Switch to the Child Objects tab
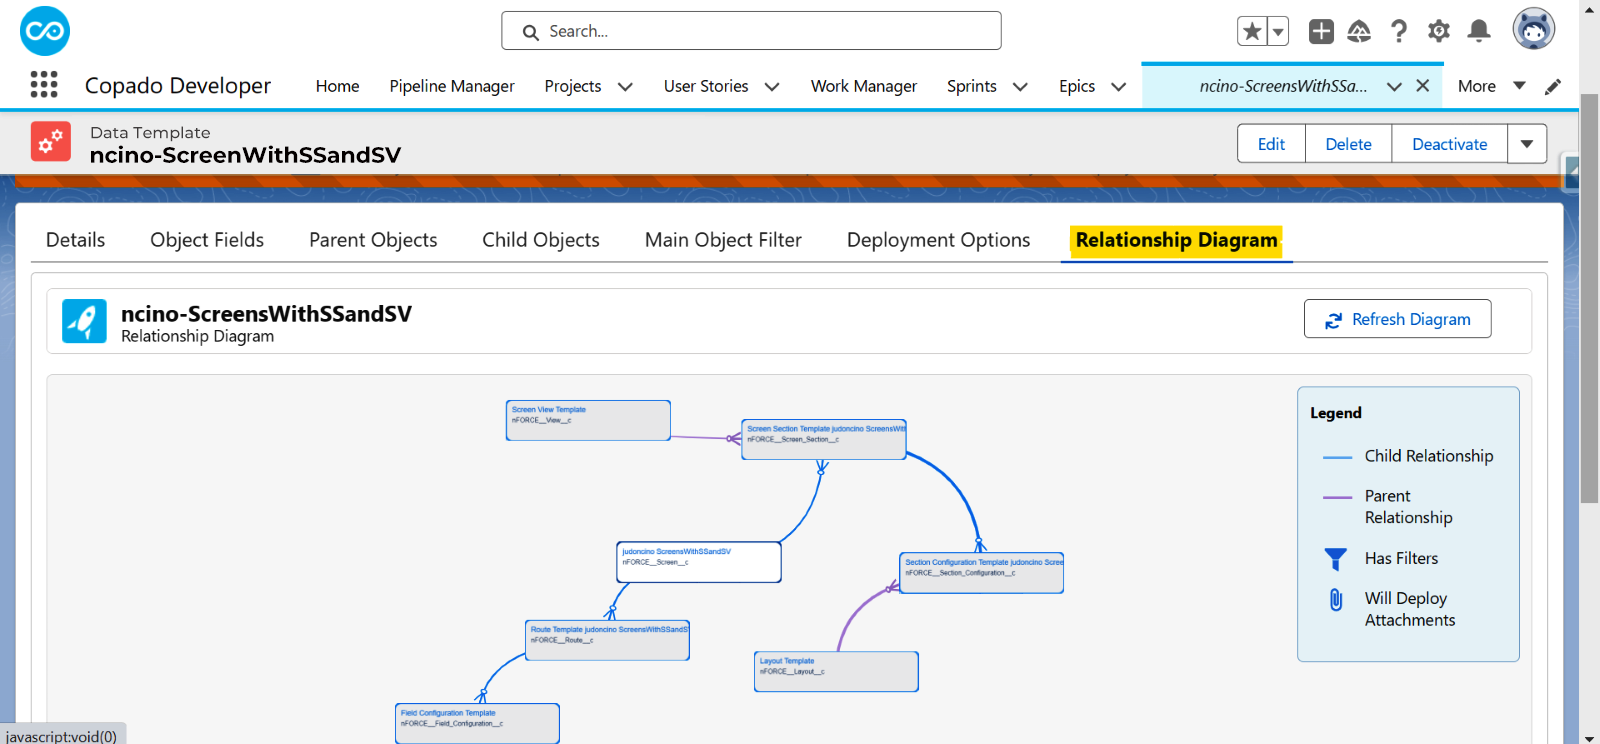Viewport: 1600px width, 744px height. pyautogui.click(x=541, y=240)
